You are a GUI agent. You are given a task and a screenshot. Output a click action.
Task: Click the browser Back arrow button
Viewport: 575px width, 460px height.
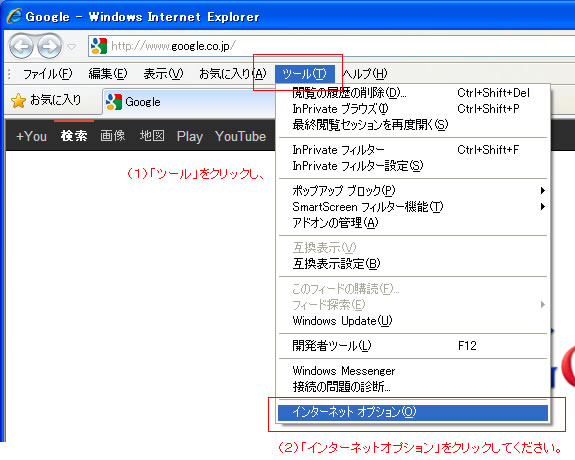click(21, 46)
